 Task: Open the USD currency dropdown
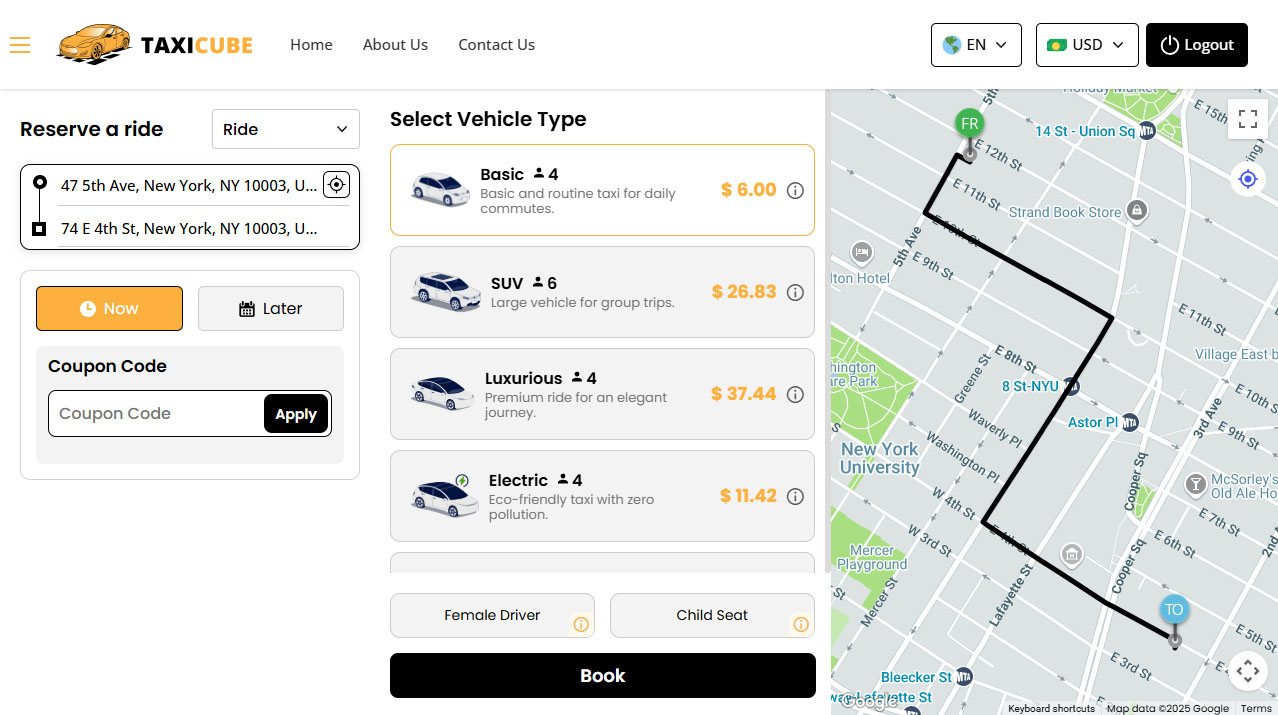(x=1087, y=45)
